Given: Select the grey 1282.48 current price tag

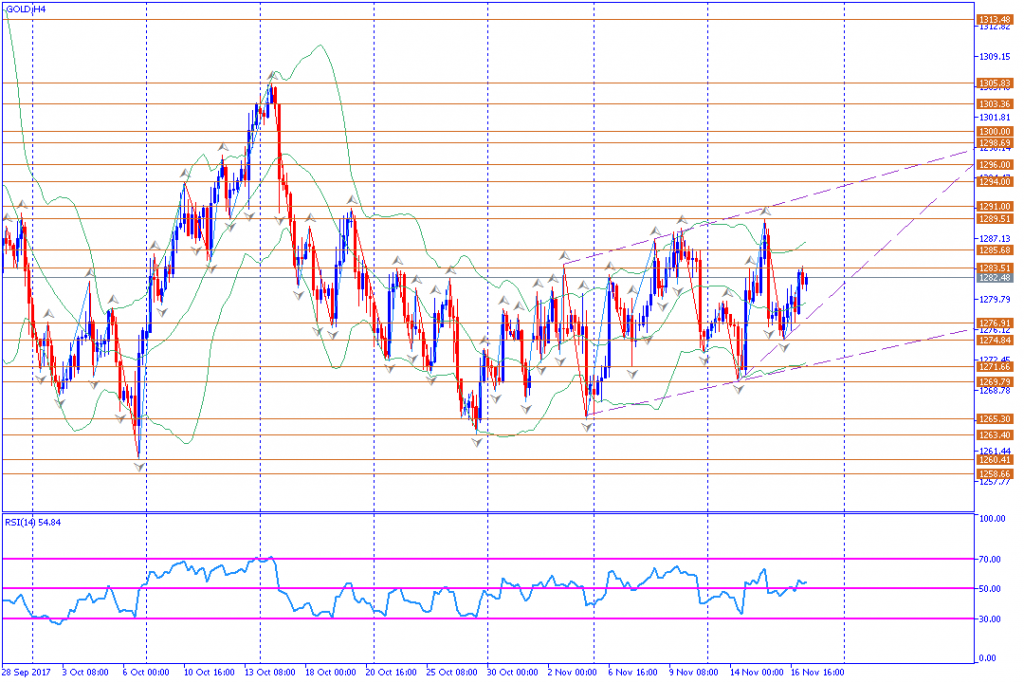Looking at the screenshot, I should [x=994, y=278].
